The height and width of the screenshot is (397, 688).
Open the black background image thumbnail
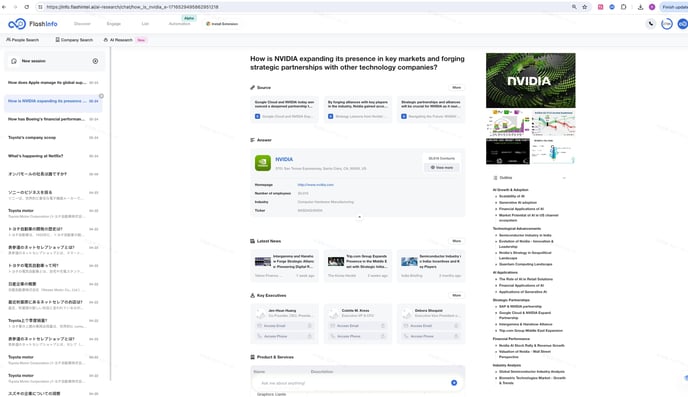click(x=508, y=151)
